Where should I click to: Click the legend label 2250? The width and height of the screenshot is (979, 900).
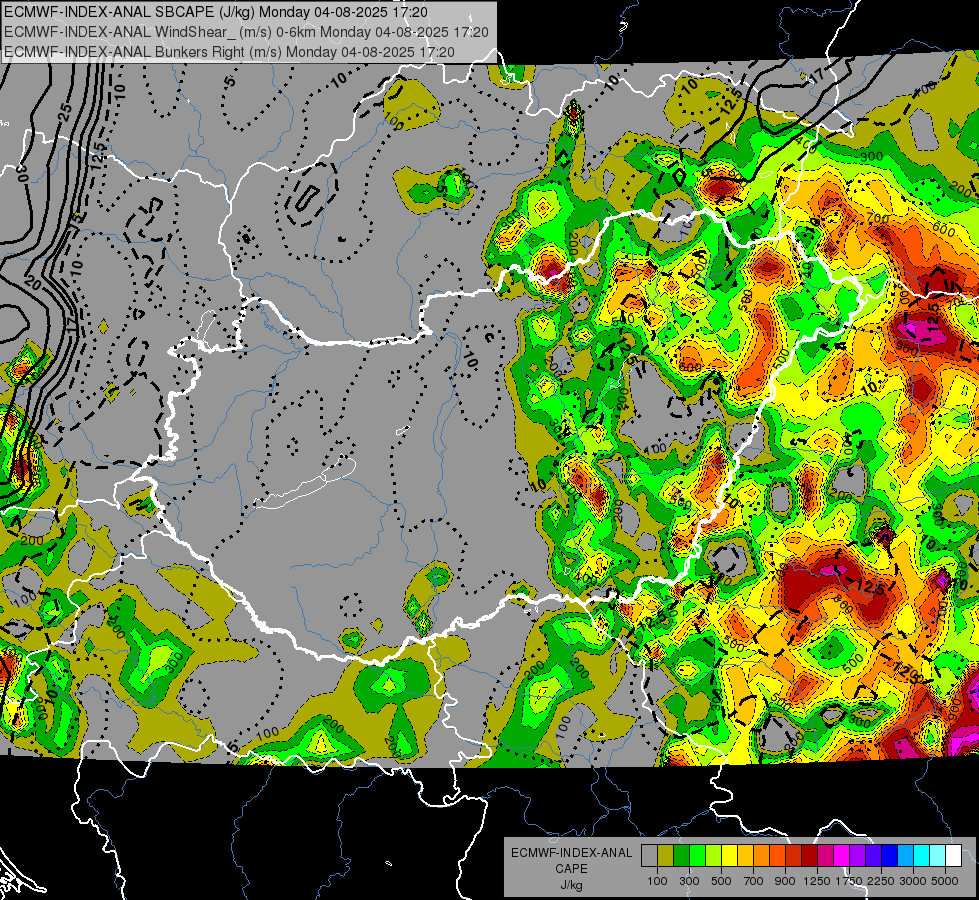[880, 881]
